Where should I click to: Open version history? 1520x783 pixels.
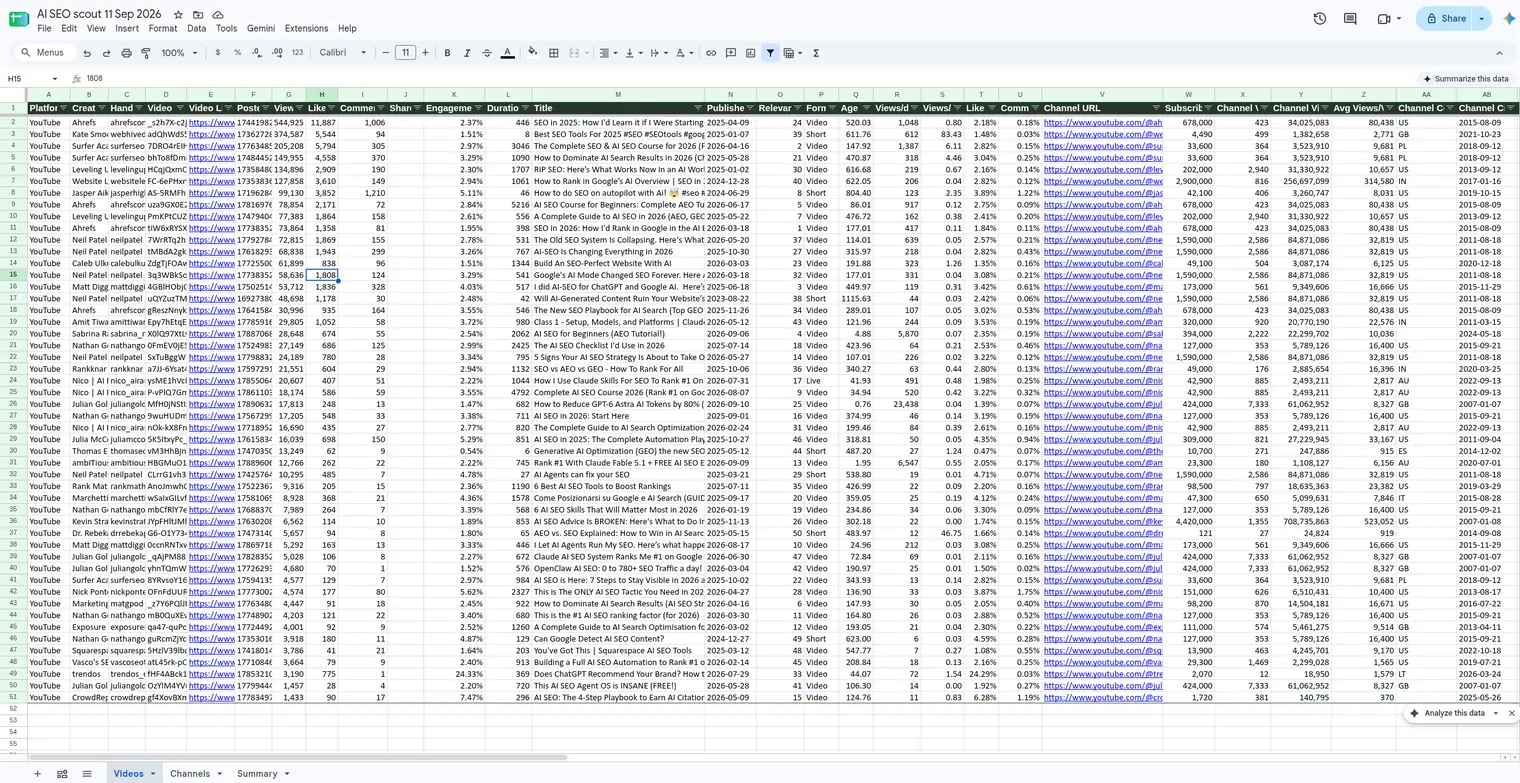tap(1320, 18)
